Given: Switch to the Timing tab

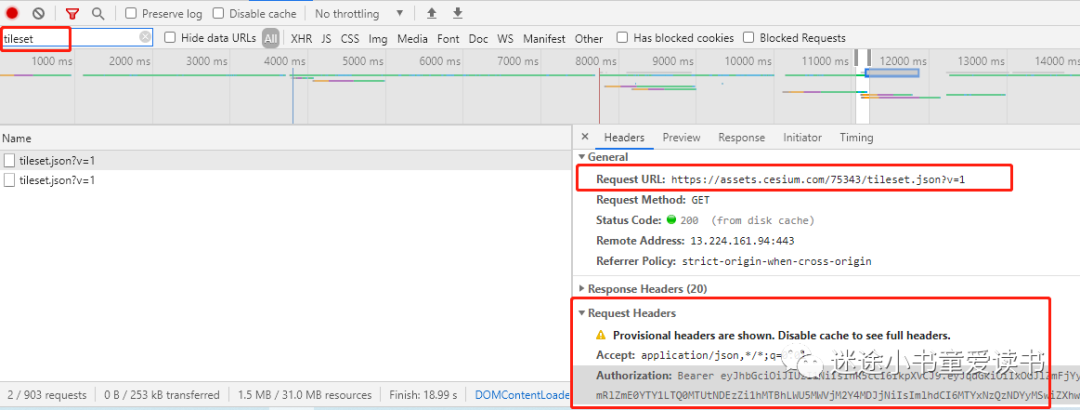Looking at the screenshot, I should click(856, 137).
